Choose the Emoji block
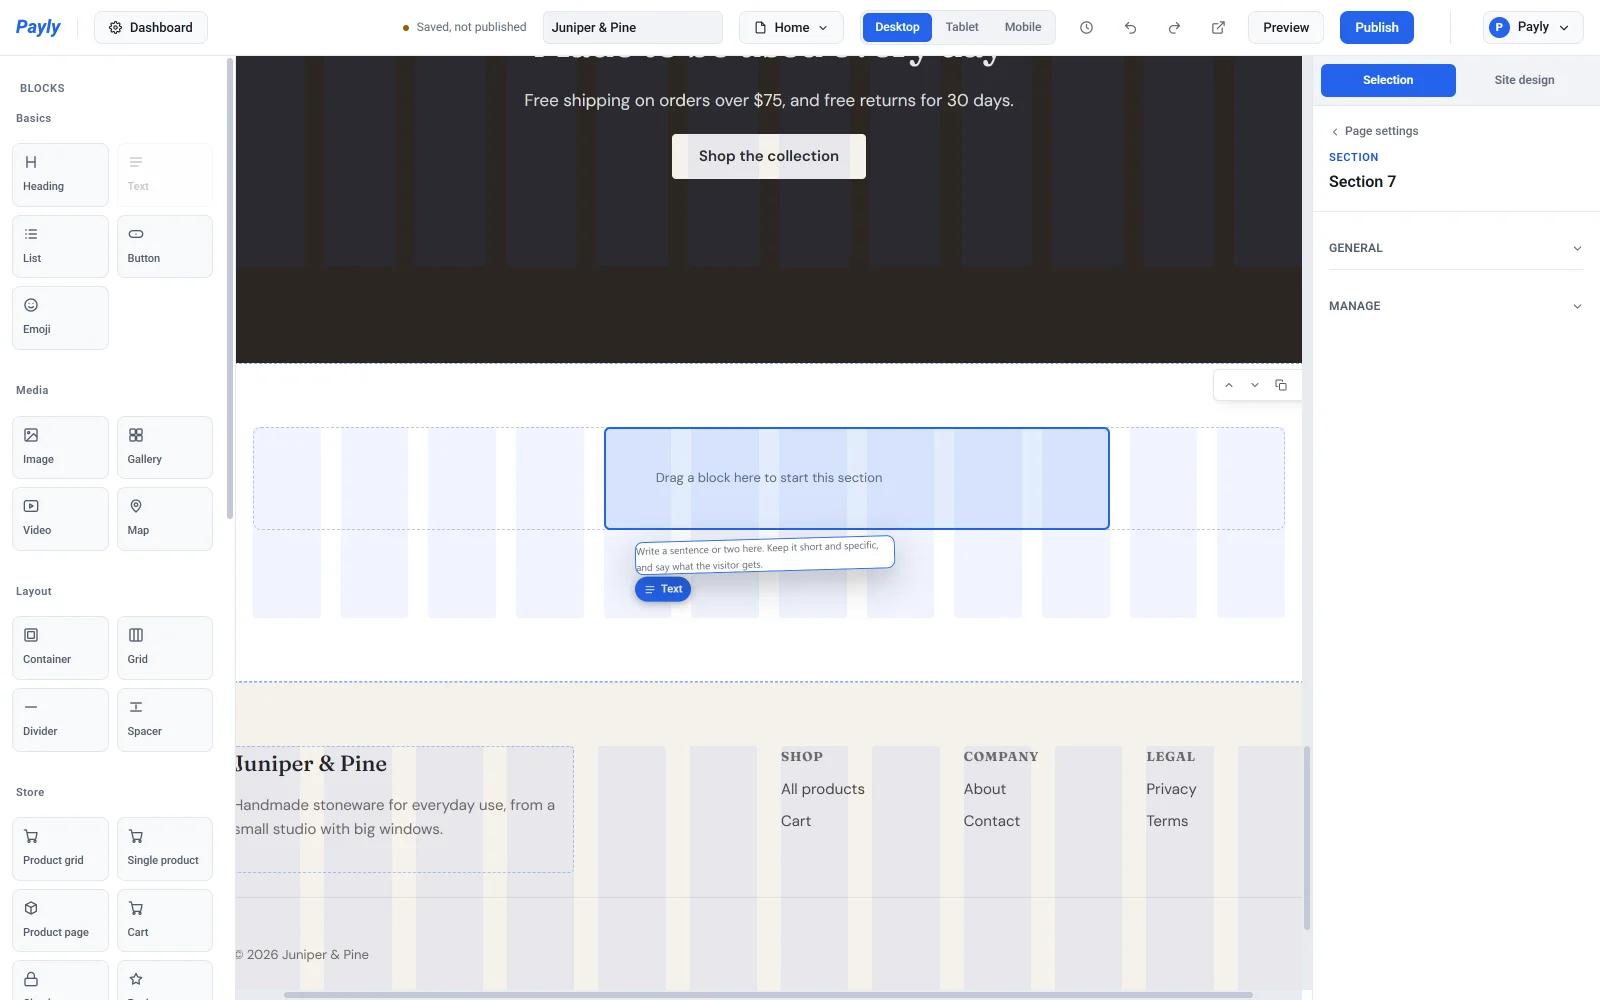The height and width of the screenshot is (1000, 1600). 60,318
